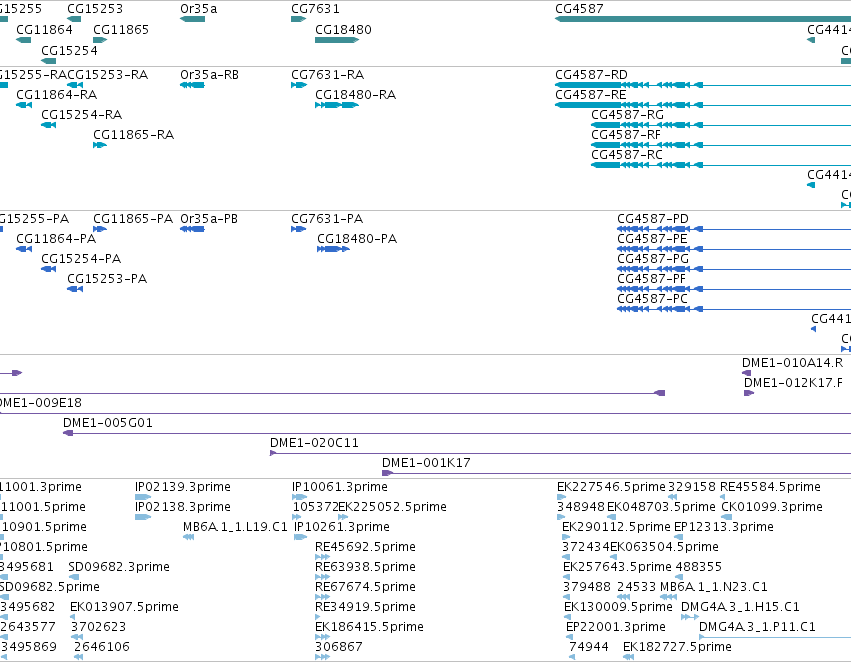Click protein CG4587-PC label

[x=652, y=299]
